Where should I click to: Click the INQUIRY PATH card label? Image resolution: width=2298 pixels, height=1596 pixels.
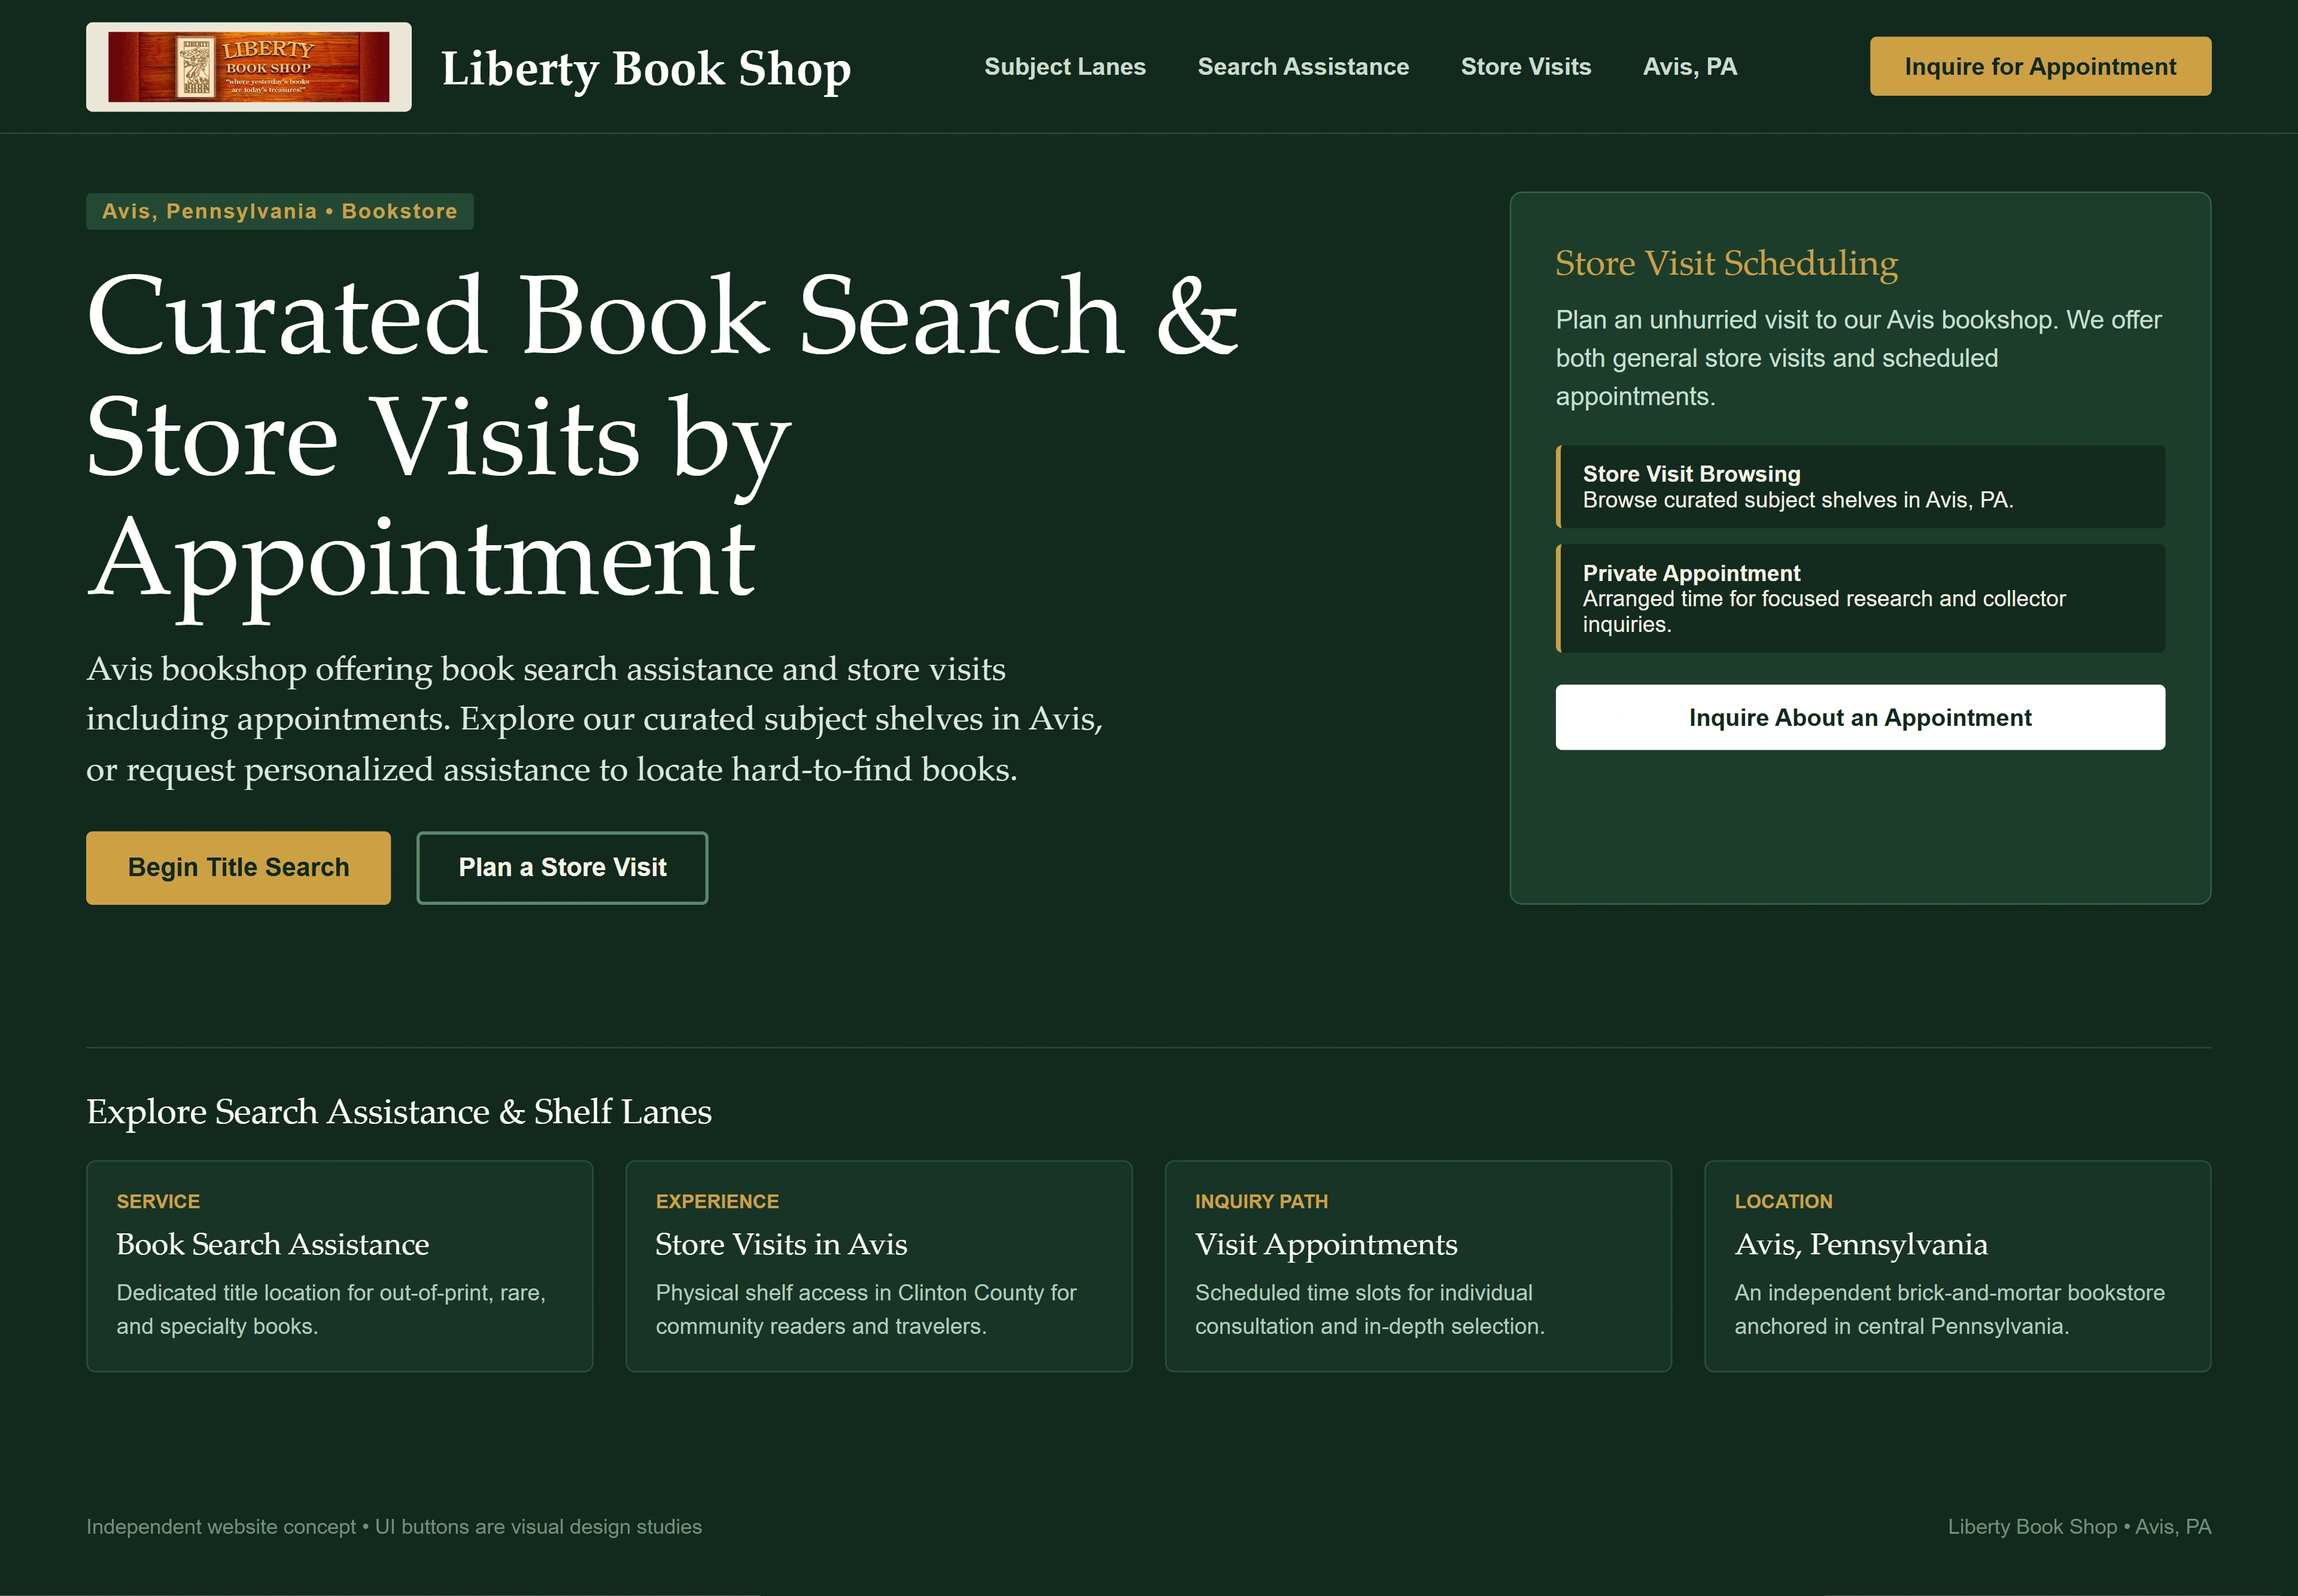1261,1201
